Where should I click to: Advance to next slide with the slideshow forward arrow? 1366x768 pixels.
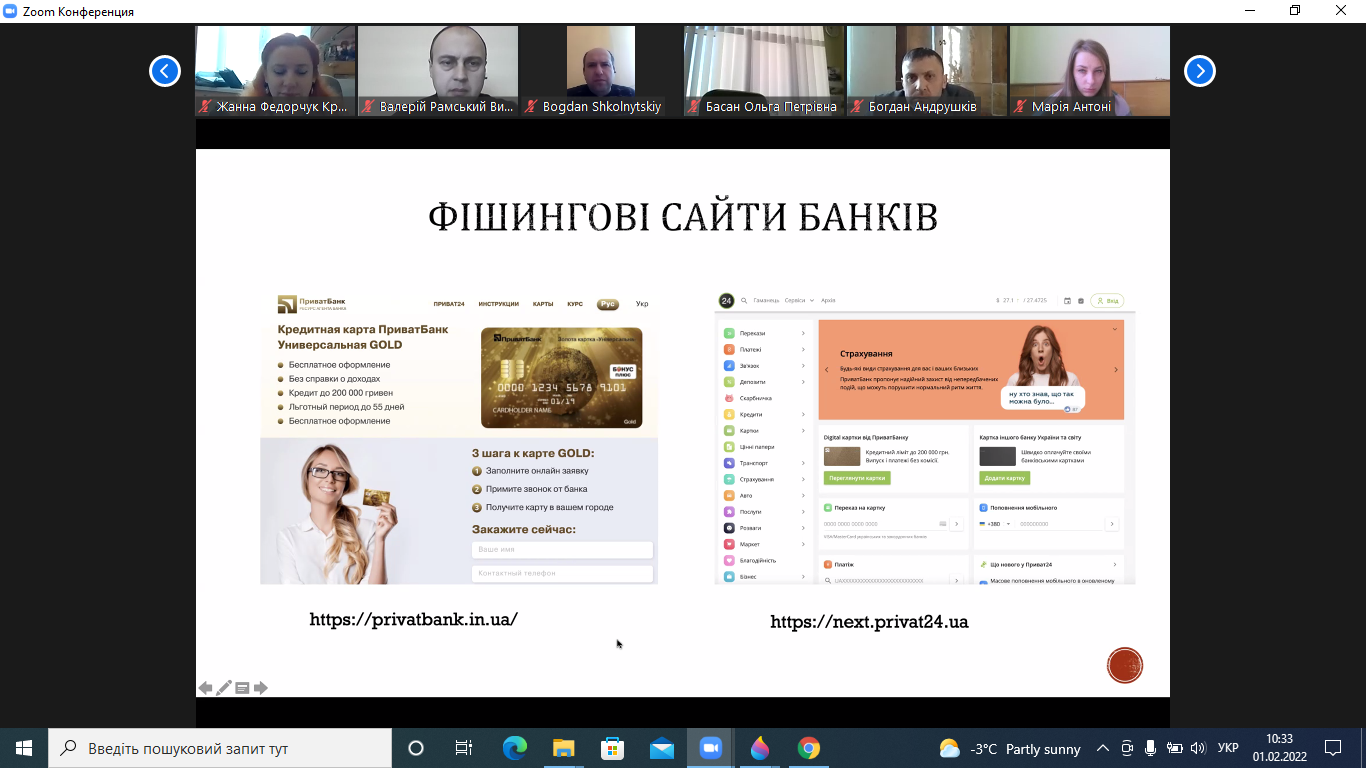(x=261, y=688)
